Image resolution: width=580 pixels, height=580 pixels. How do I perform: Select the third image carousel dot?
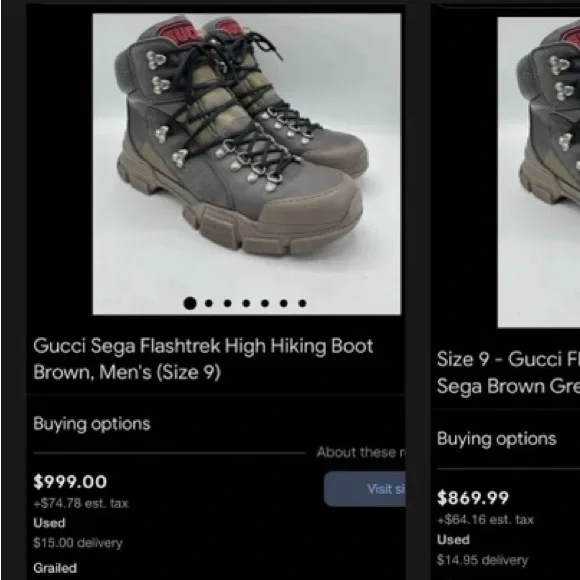point(227,303)
